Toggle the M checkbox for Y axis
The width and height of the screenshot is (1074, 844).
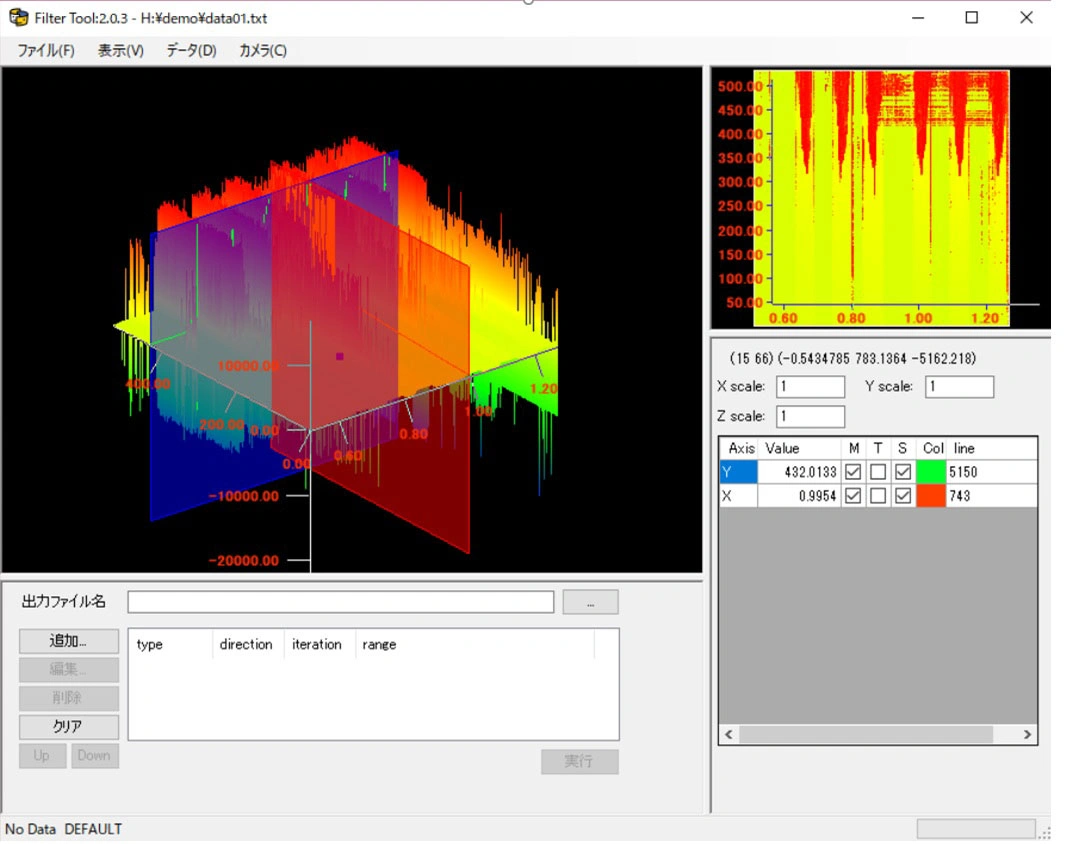[853, 471]
